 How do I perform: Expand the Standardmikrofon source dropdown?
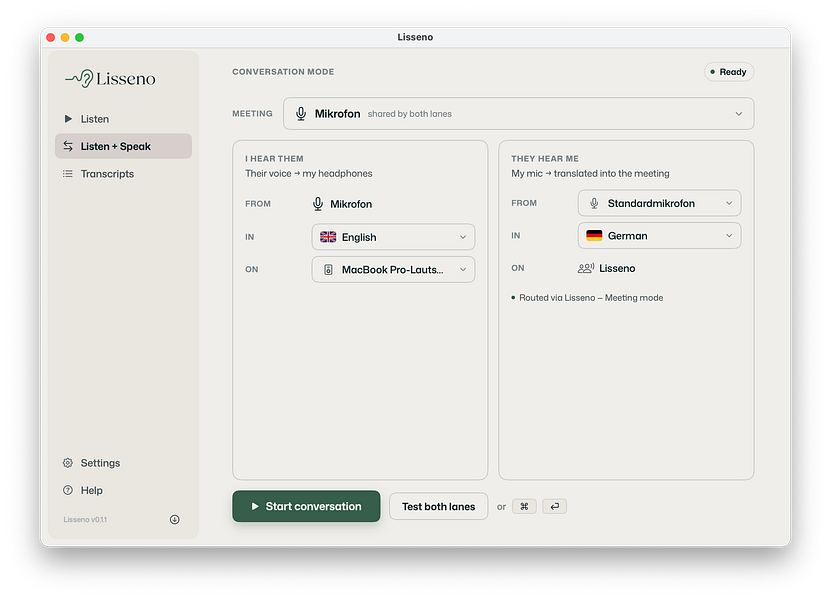tap(659, 203)
